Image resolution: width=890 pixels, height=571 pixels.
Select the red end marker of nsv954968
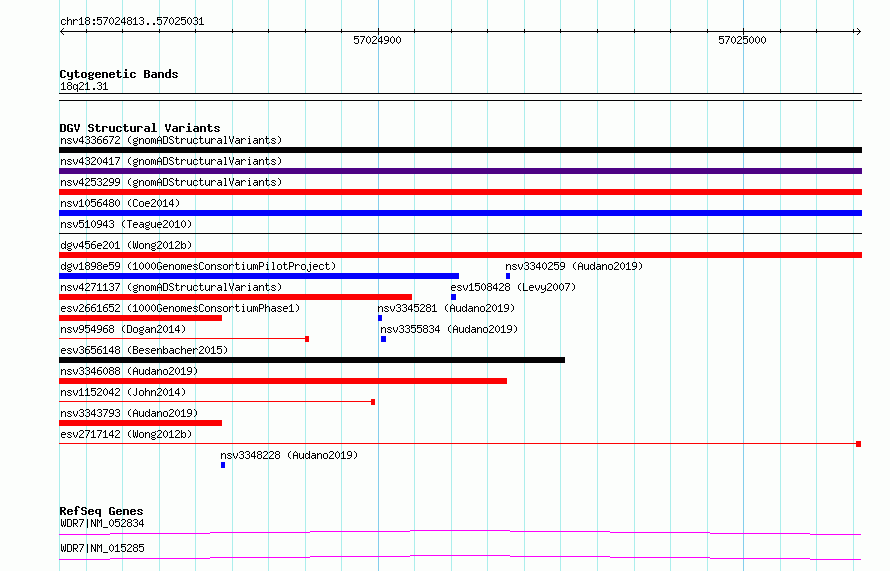(x=307, y=339)
